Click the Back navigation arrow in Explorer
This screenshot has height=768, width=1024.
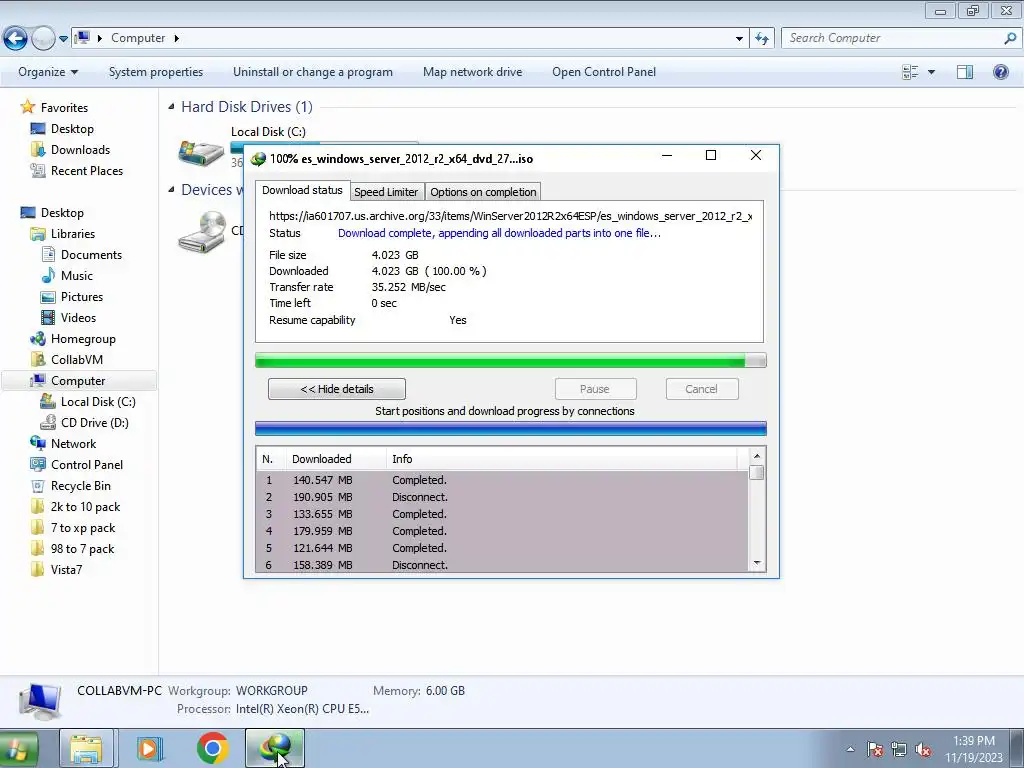click(x=15, y=39)
